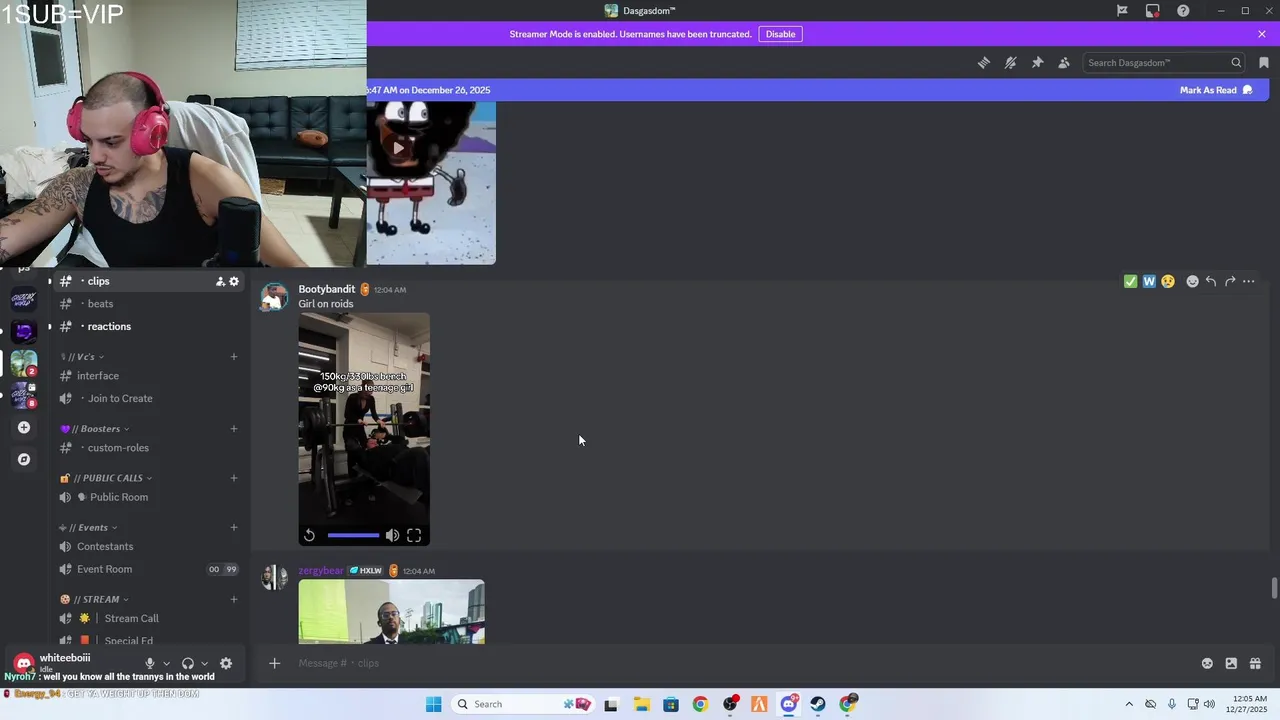Click Add a Server plus icon
Screen dimensions: 1280x720
[24, 427]
